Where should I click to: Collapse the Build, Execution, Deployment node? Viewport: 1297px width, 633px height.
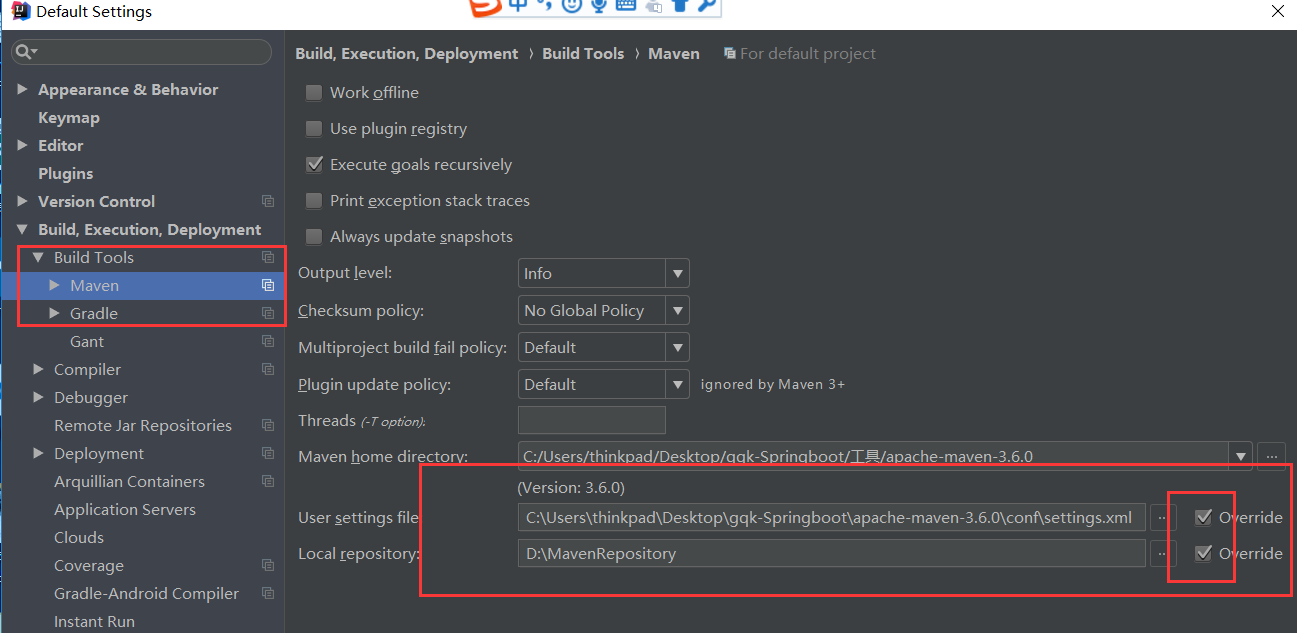pyautogui.click(x=22, y=230)
